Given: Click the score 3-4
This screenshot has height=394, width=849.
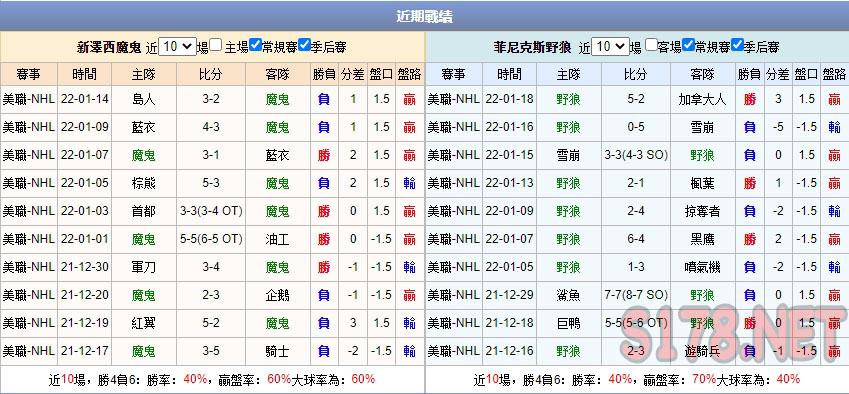Looking at the screenshot, I should click(x=211, y=267).
